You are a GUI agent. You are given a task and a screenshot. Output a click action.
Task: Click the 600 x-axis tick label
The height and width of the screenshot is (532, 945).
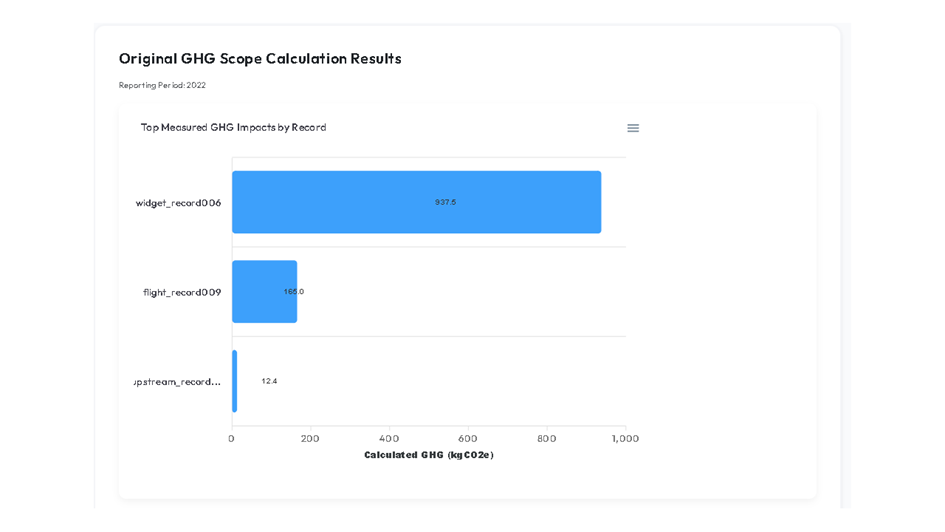(468, 438)
